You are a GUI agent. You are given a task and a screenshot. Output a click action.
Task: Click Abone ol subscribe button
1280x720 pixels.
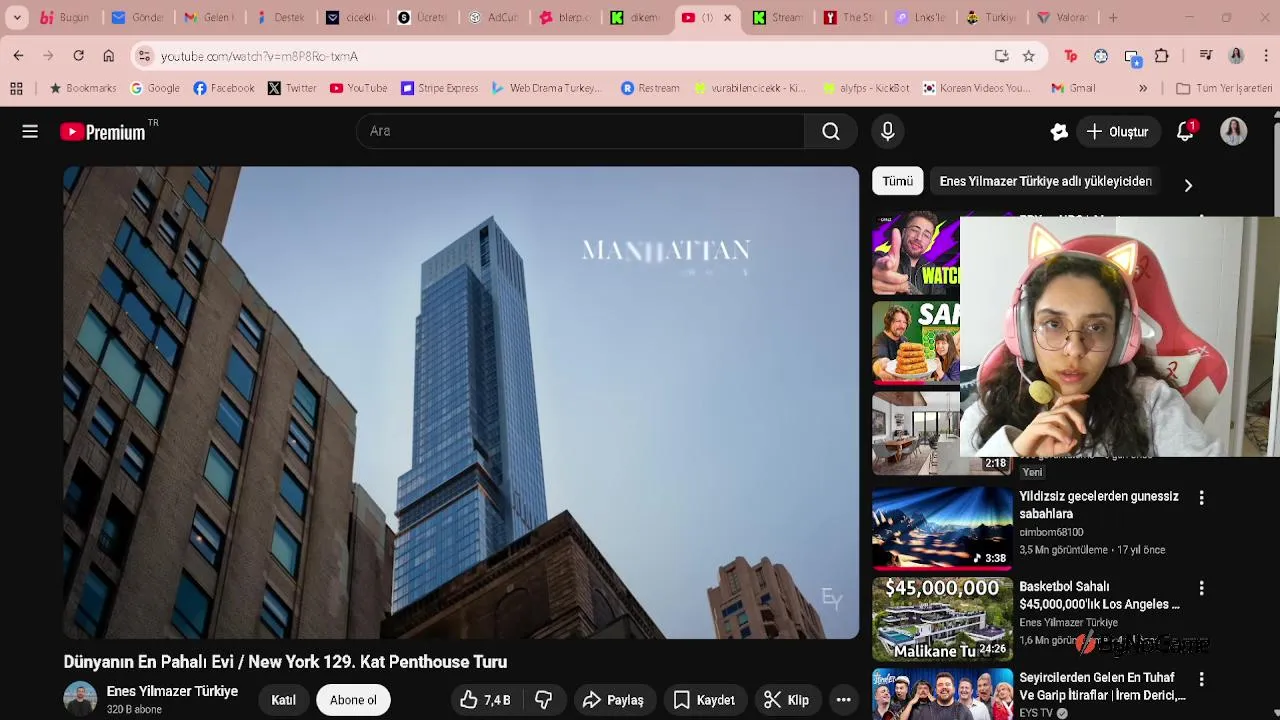pyautogui.click(x=353, y=700)
